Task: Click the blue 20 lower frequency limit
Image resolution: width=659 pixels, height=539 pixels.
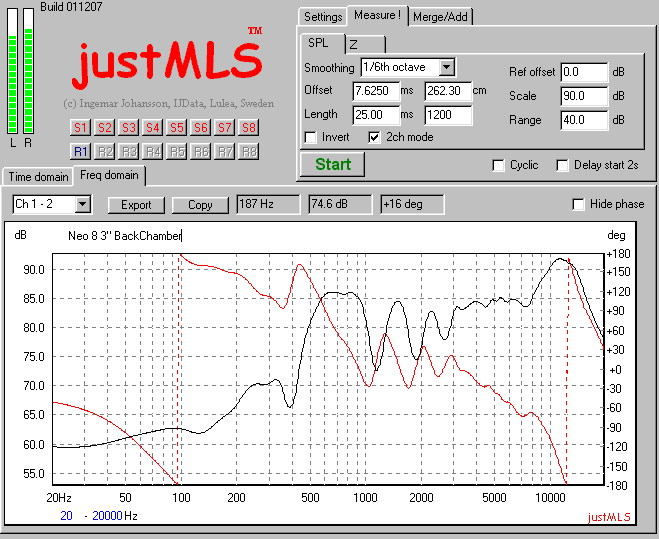Action: (x=66, y=515)
